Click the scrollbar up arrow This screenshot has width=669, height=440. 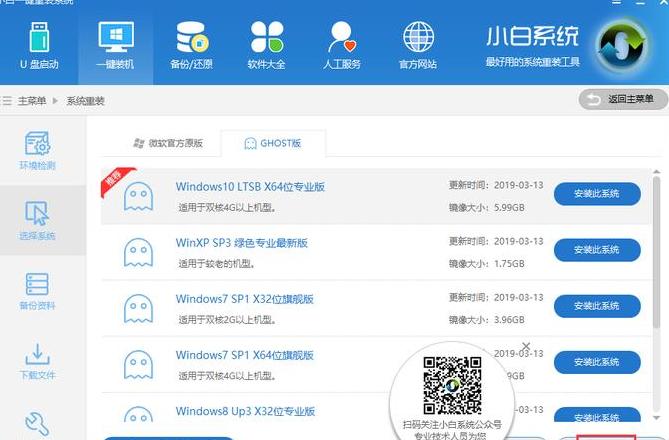[657, 172]
